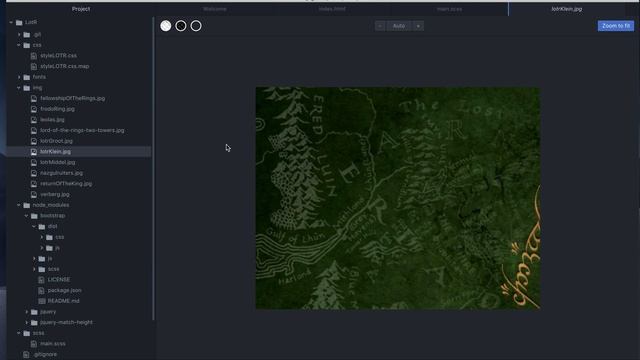Click the LotR folder icon
This screenshot has width=640, height=360.
click(19, 22)
